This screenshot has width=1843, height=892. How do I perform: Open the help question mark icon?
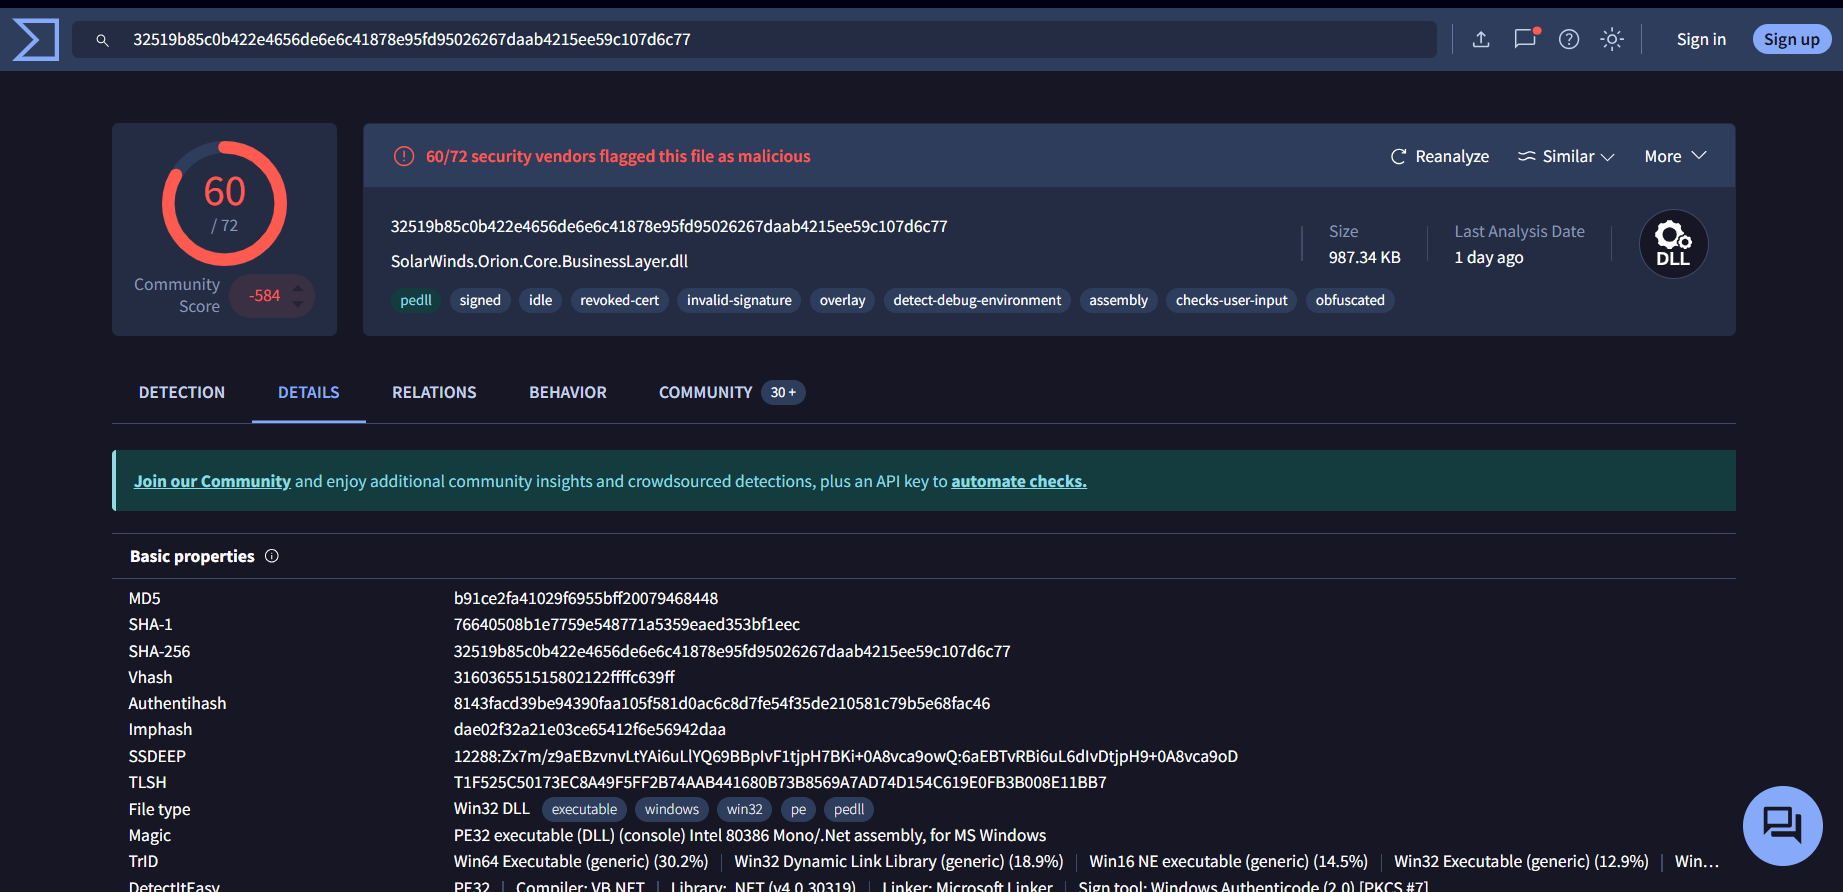(1569, 39)
